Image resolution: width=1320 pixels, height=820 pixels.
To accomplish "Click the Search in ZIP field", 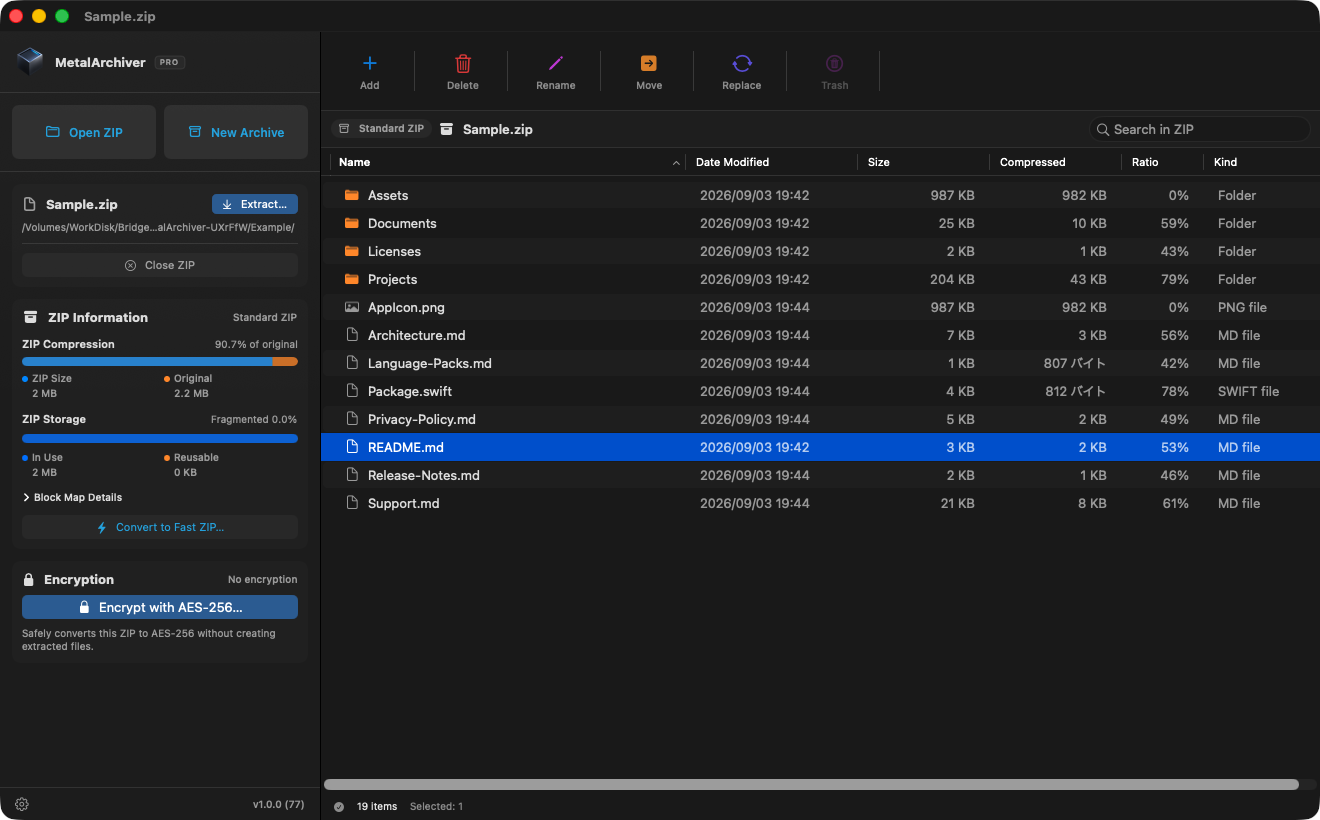I will pos(1199,129).
